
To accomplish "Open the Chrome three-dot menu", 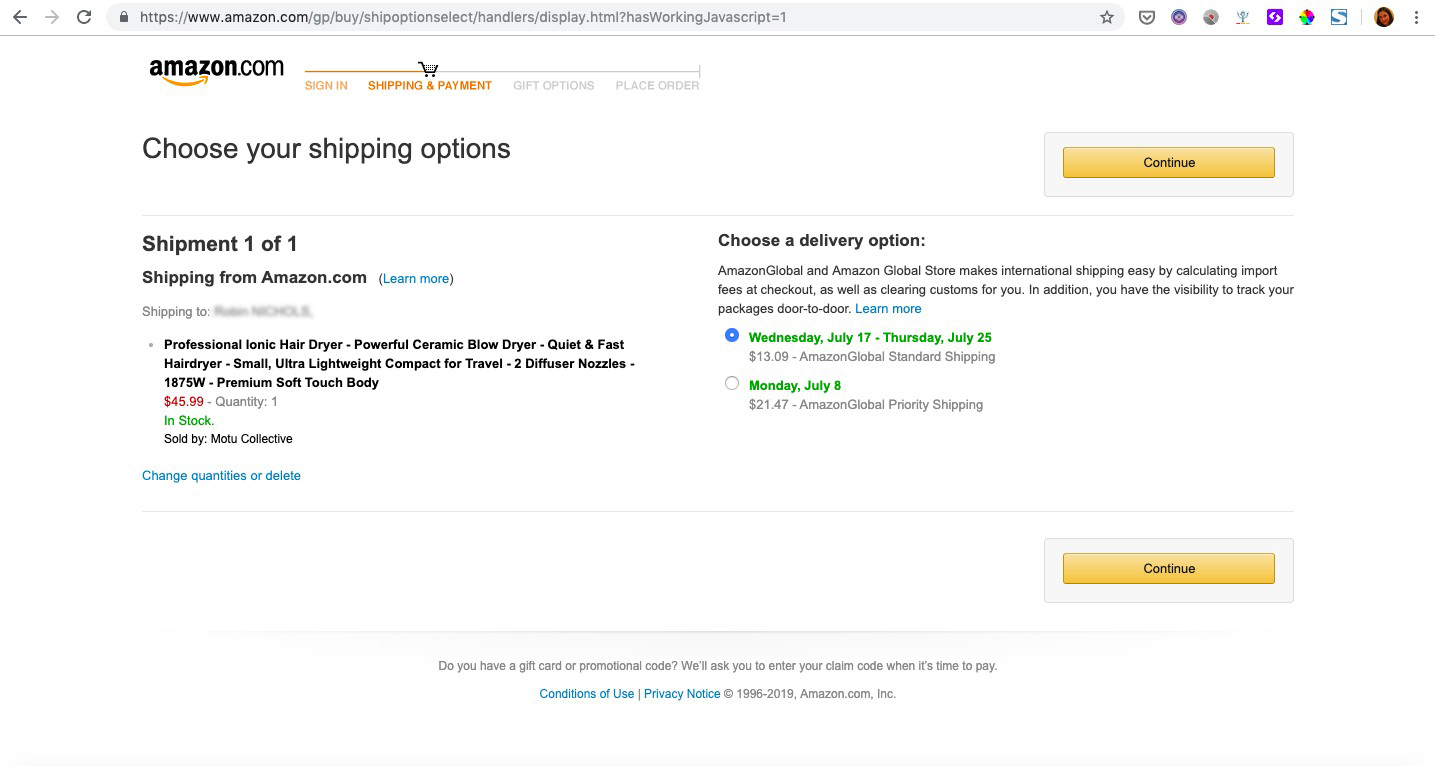I will pos(1416,17).
